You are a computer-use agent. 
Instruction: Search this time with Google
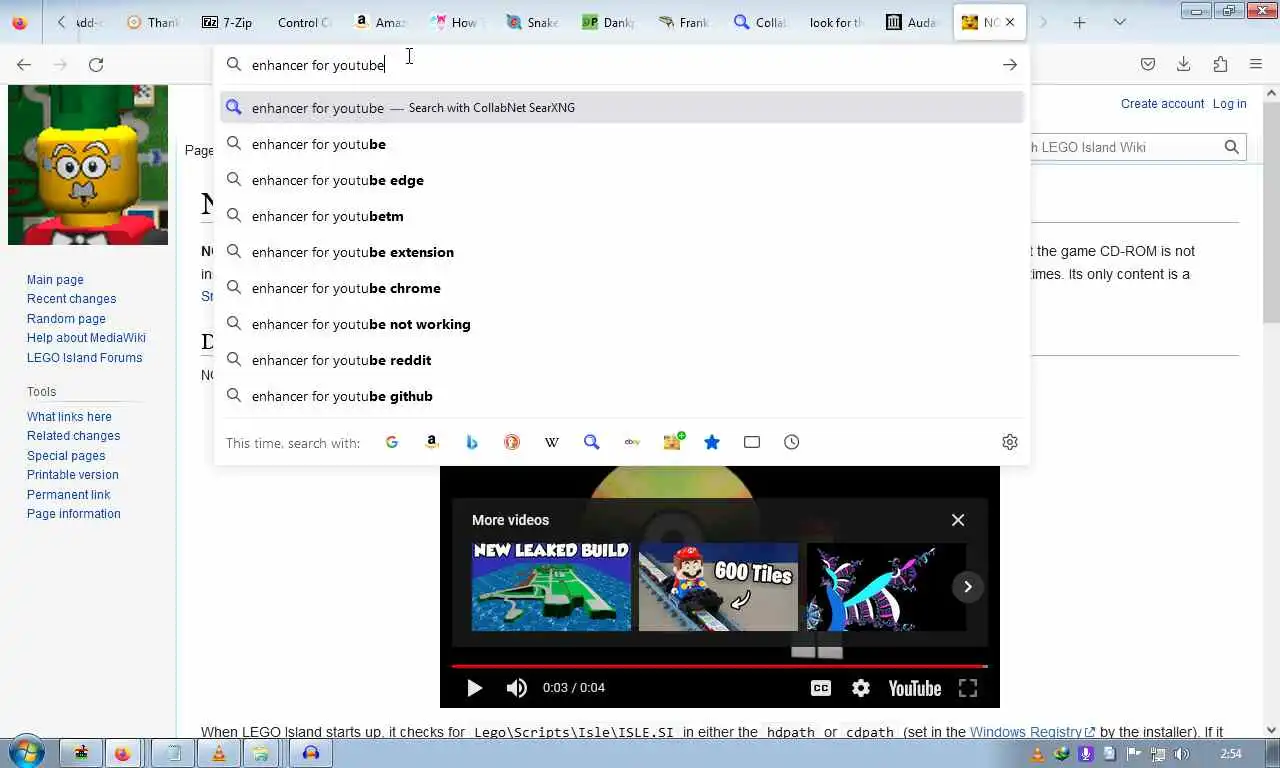tap(392, 442)
